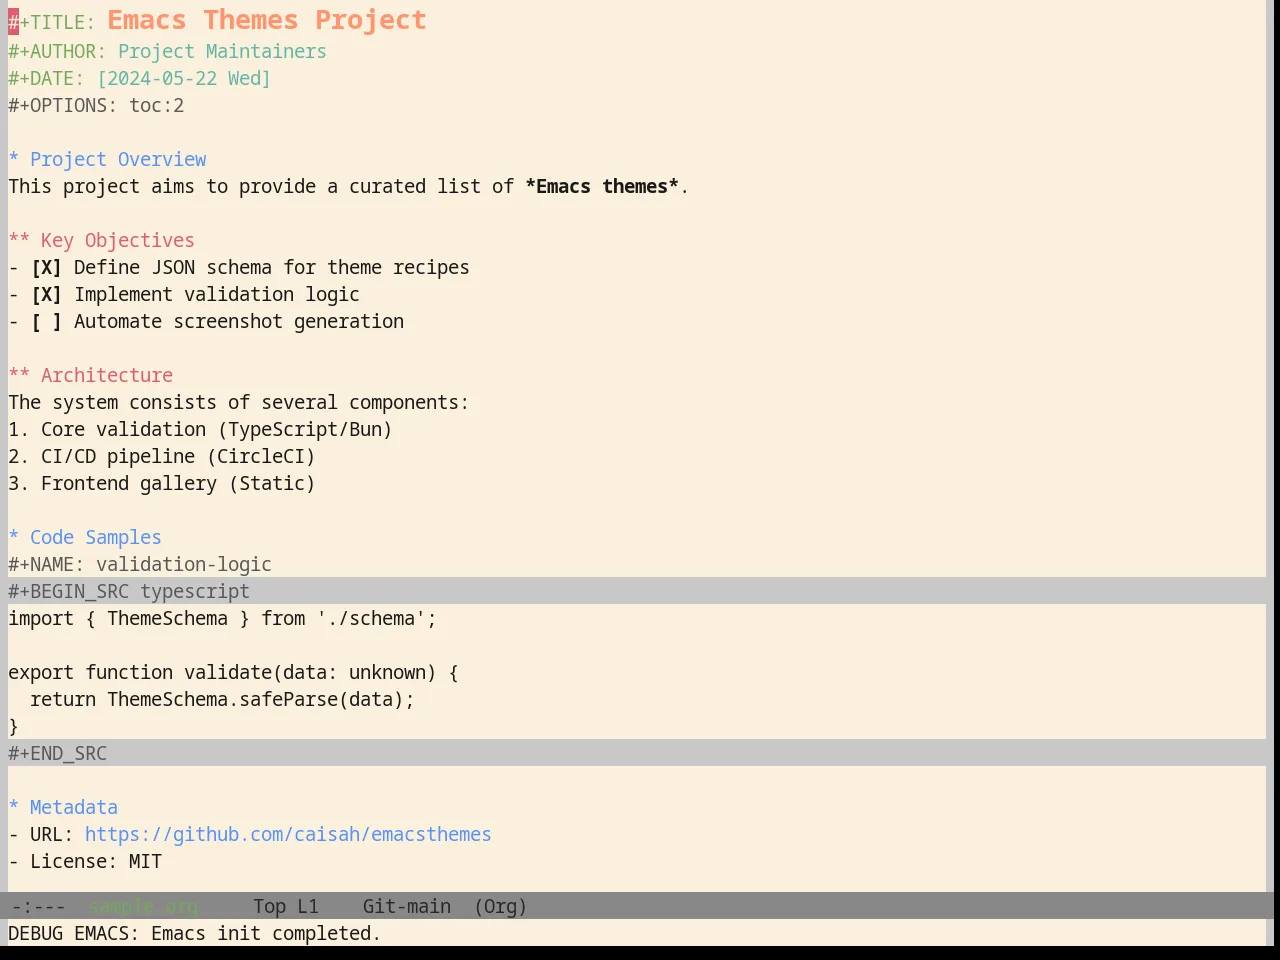Click the #+NAME: validation-logic line
Viewport: 1280px width, 960px height.
click(x=140, y=565)
